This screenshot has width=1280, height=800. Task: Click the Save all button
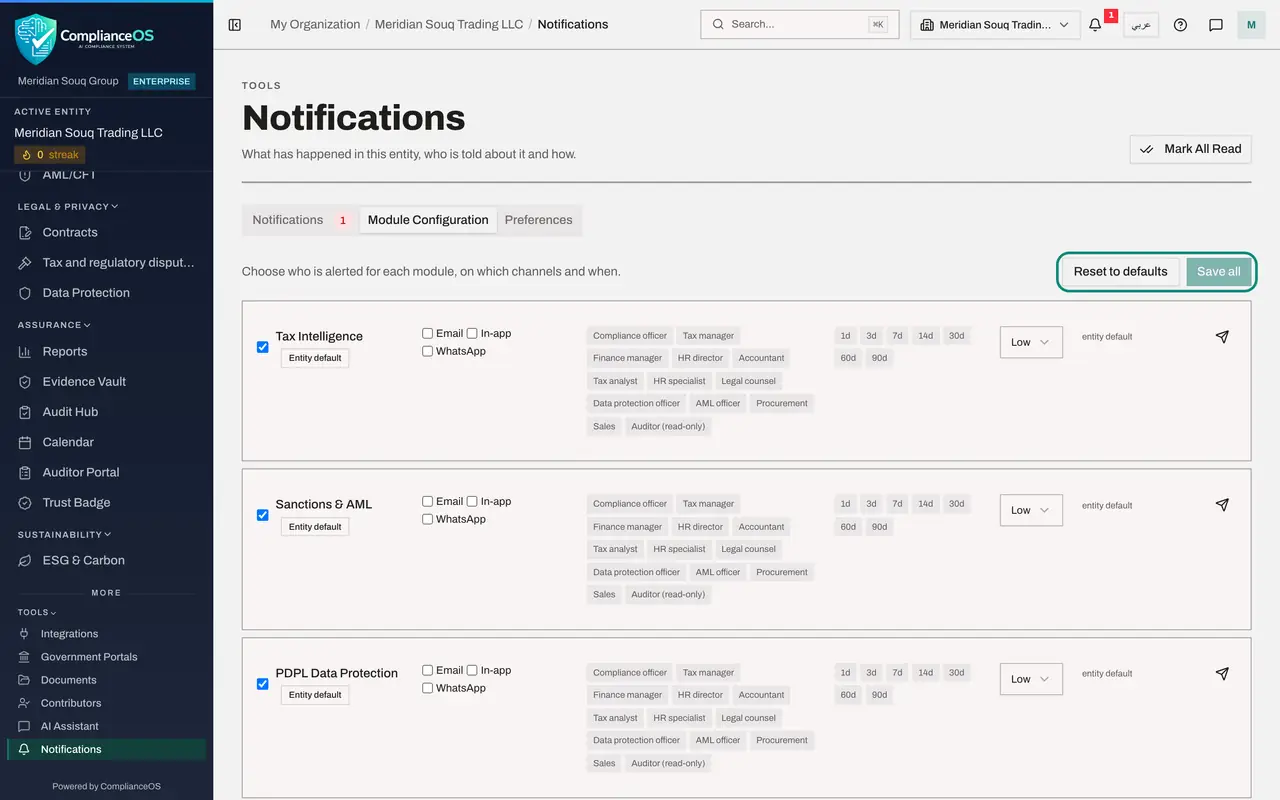(x=1219, y=271)
